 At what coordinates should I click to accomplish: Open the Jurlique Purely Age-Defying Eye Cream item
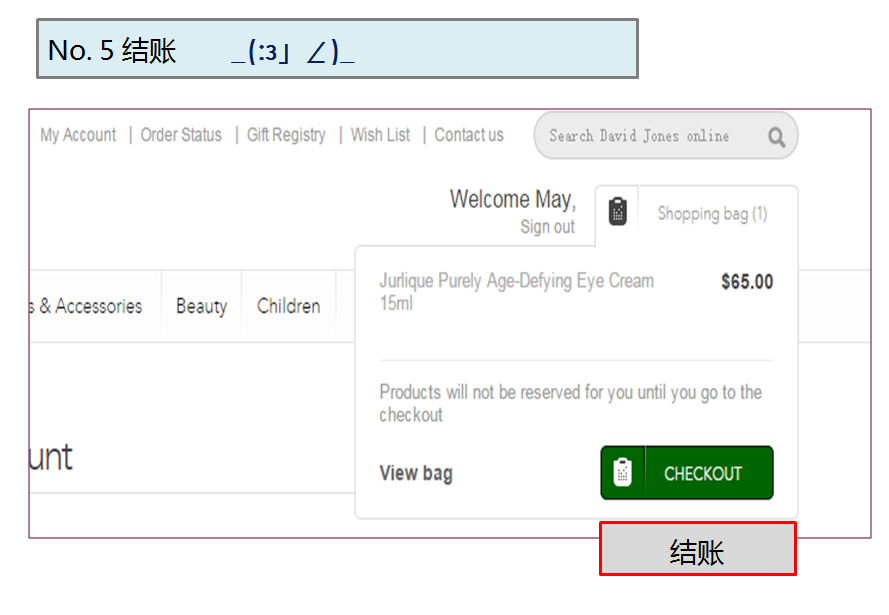click(517, 291)
